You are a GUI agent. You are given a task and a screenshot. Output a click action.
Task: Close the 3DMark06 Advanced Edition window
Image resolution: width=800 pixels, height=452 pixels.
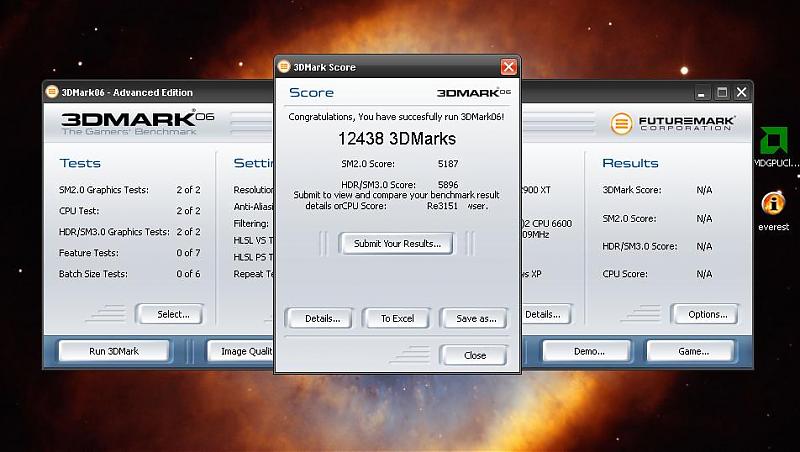coord(742,93)
